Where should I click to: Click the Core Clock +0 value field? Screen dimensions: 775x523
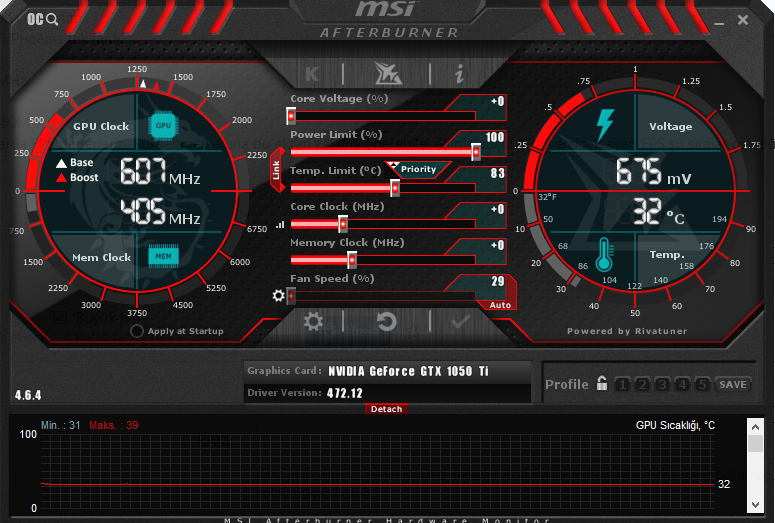tap(497, 210)
